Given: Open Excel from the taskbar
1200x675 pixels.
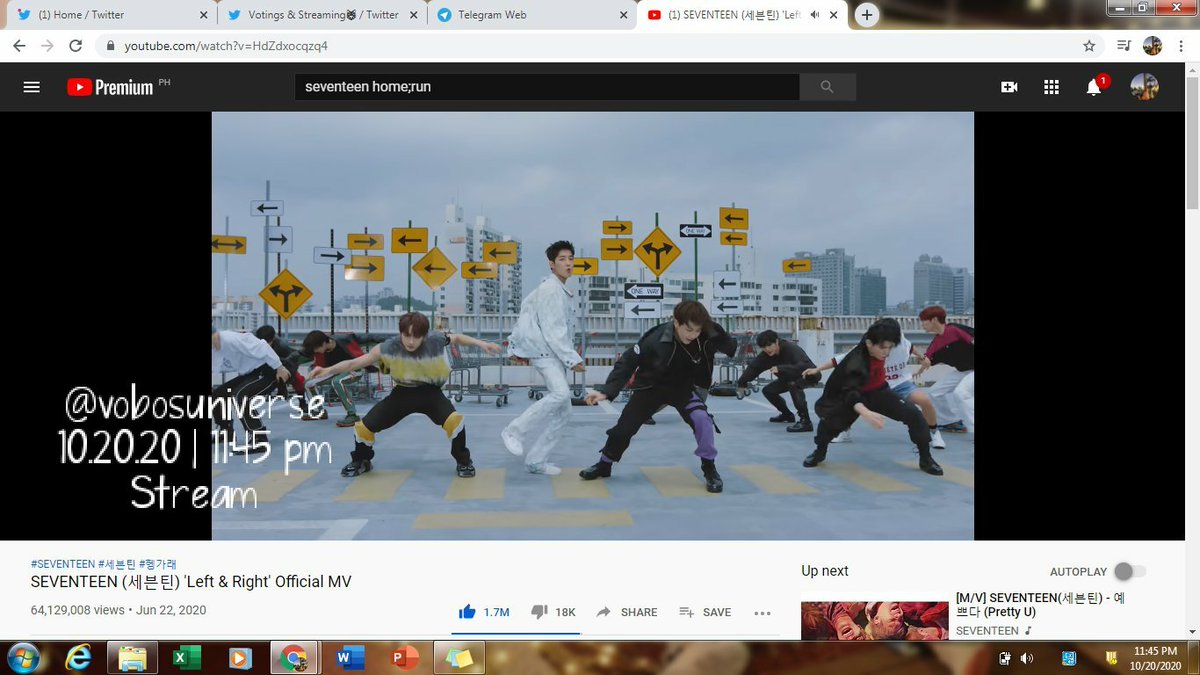Looking at the screenshot, I should click(185, 658).
